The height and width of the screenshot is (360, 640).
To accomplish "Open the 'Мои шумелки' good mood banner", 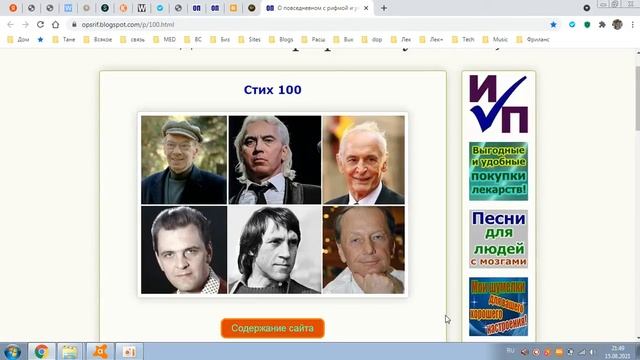I will 498,307.
